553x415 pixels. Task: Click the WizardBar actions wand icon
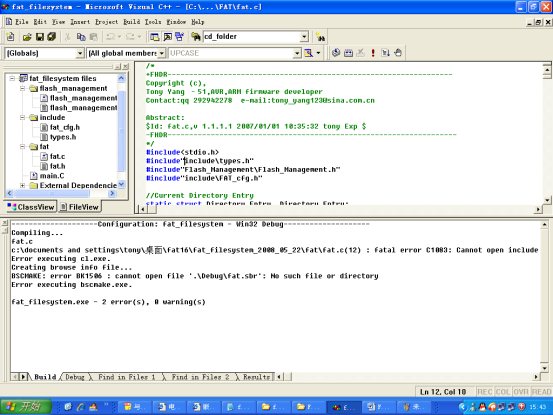[309, 53]
